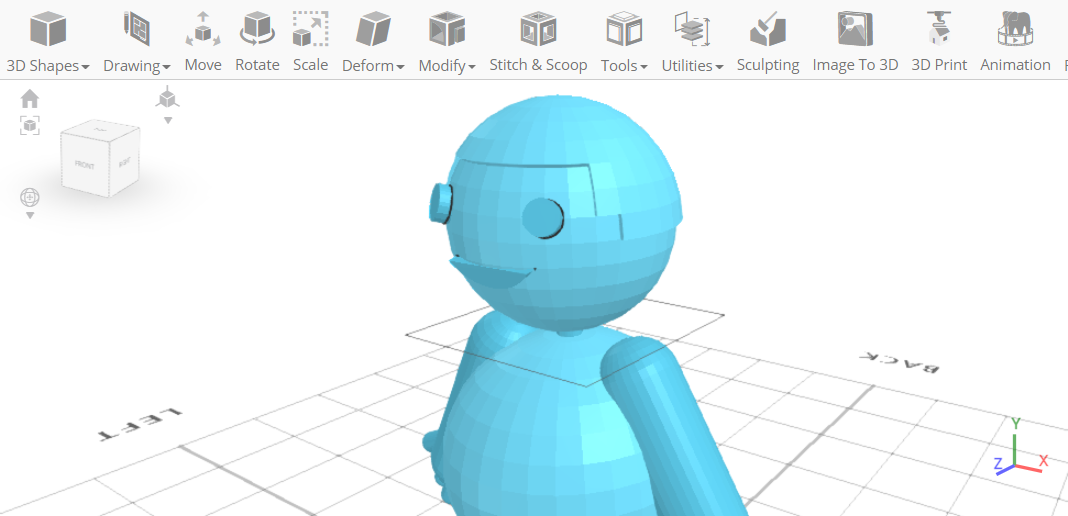Viewport: 1068px width, 516px height.
Task: Click the 3D Print label
Action: (939, 65)
